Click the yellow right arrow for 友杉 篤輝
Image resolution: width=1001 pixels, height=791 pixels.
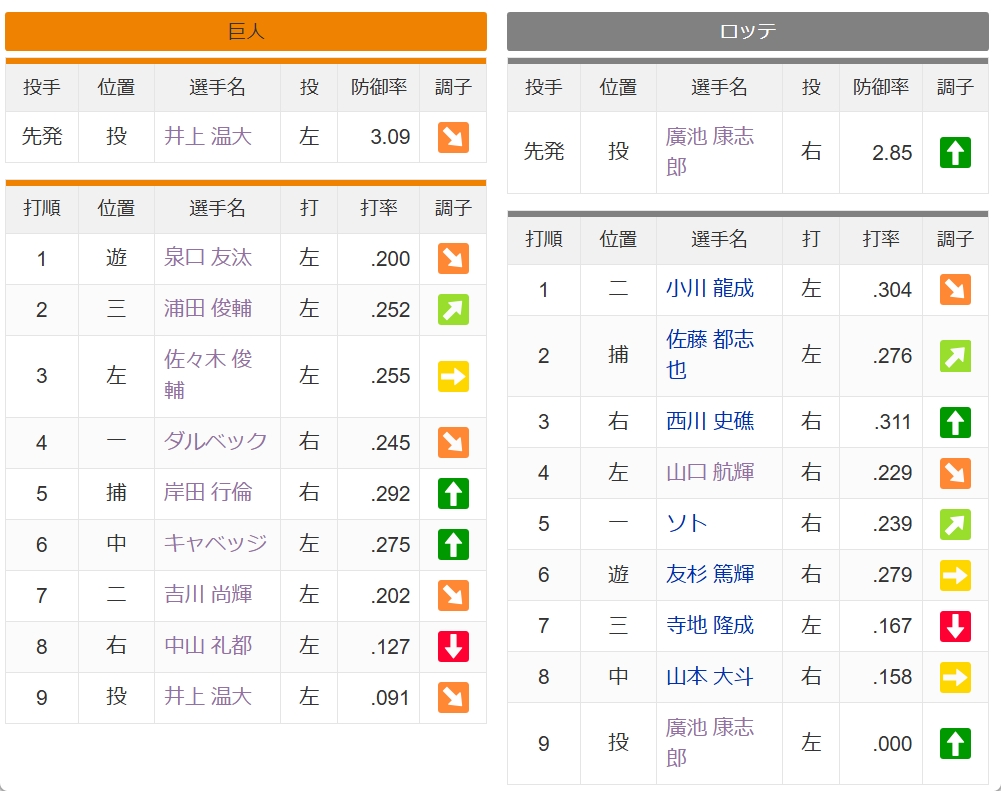point(955,575)
